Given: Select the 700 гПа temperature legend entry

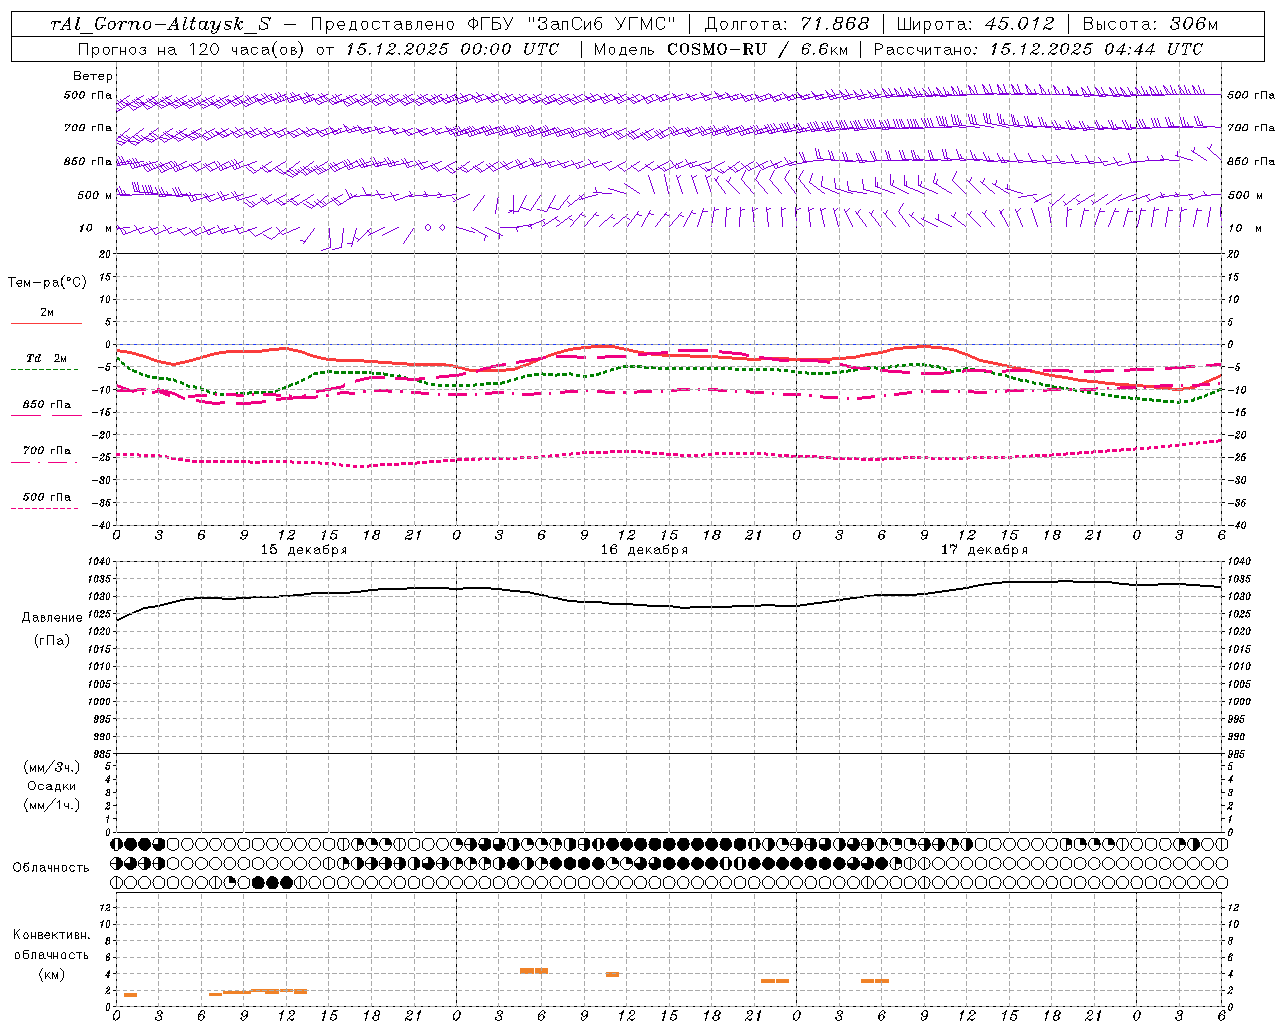Looking at the screenshot, I should pos(47,450).
